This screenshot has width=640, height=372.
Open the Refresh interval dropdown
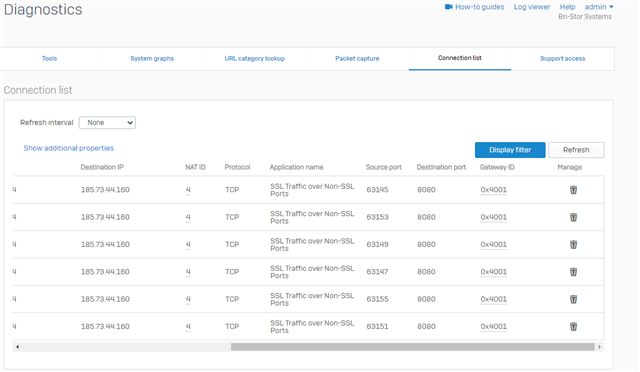(x=107, y=123)
